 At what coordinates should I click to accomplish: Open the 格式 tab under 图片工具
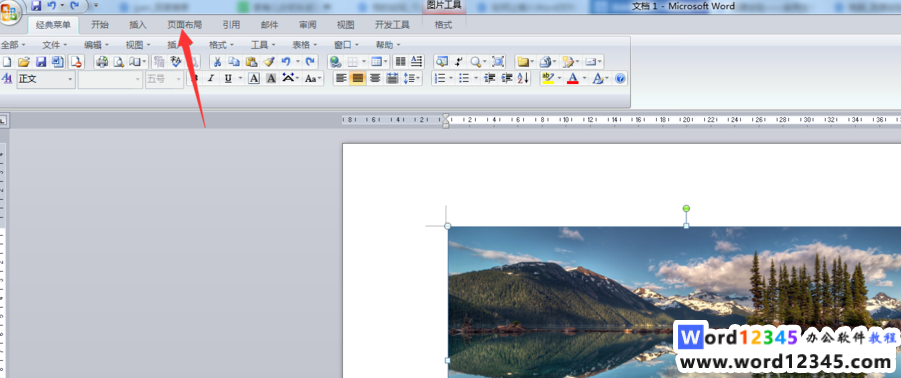point(443,25)
